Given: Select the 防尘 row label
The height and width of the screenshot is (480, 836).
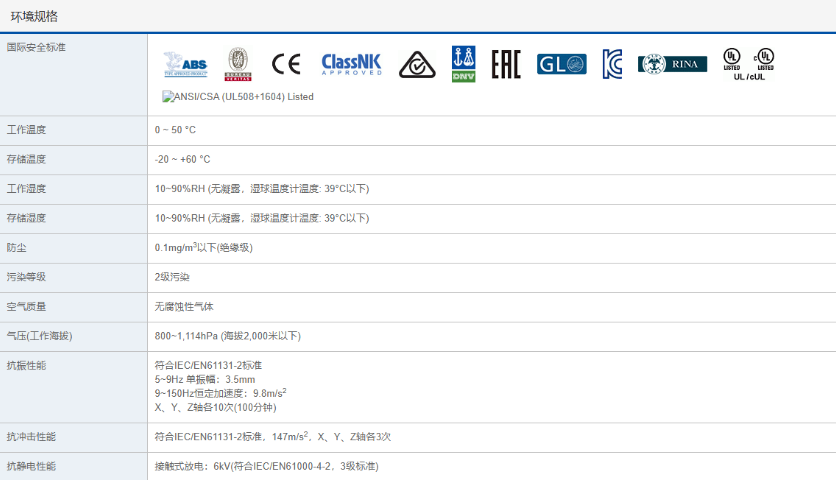Looking at the screenshot, I should pyautogui.click(x=17, y=247).
